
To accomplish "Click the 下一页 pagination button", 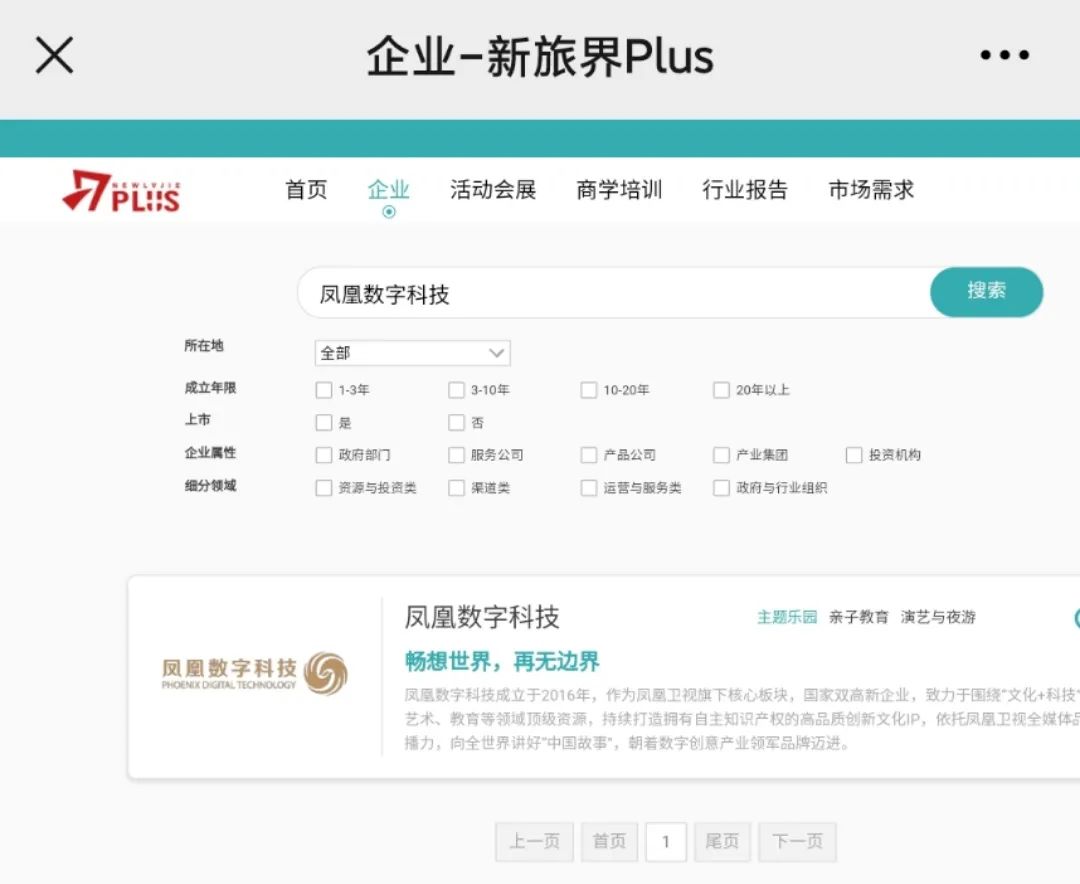I will (x=797, y=842).
